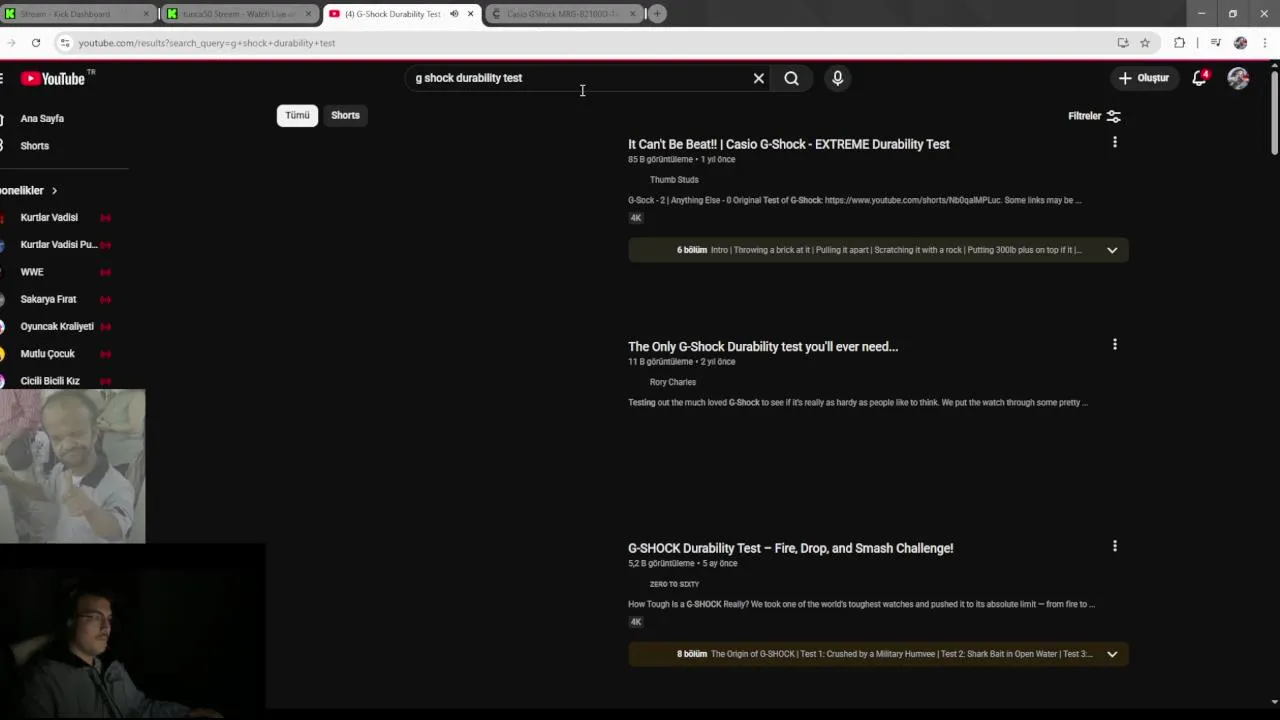Open the browser media control icon
The width and height of the screenshot is (1280, 720).
click(1215, 43)
